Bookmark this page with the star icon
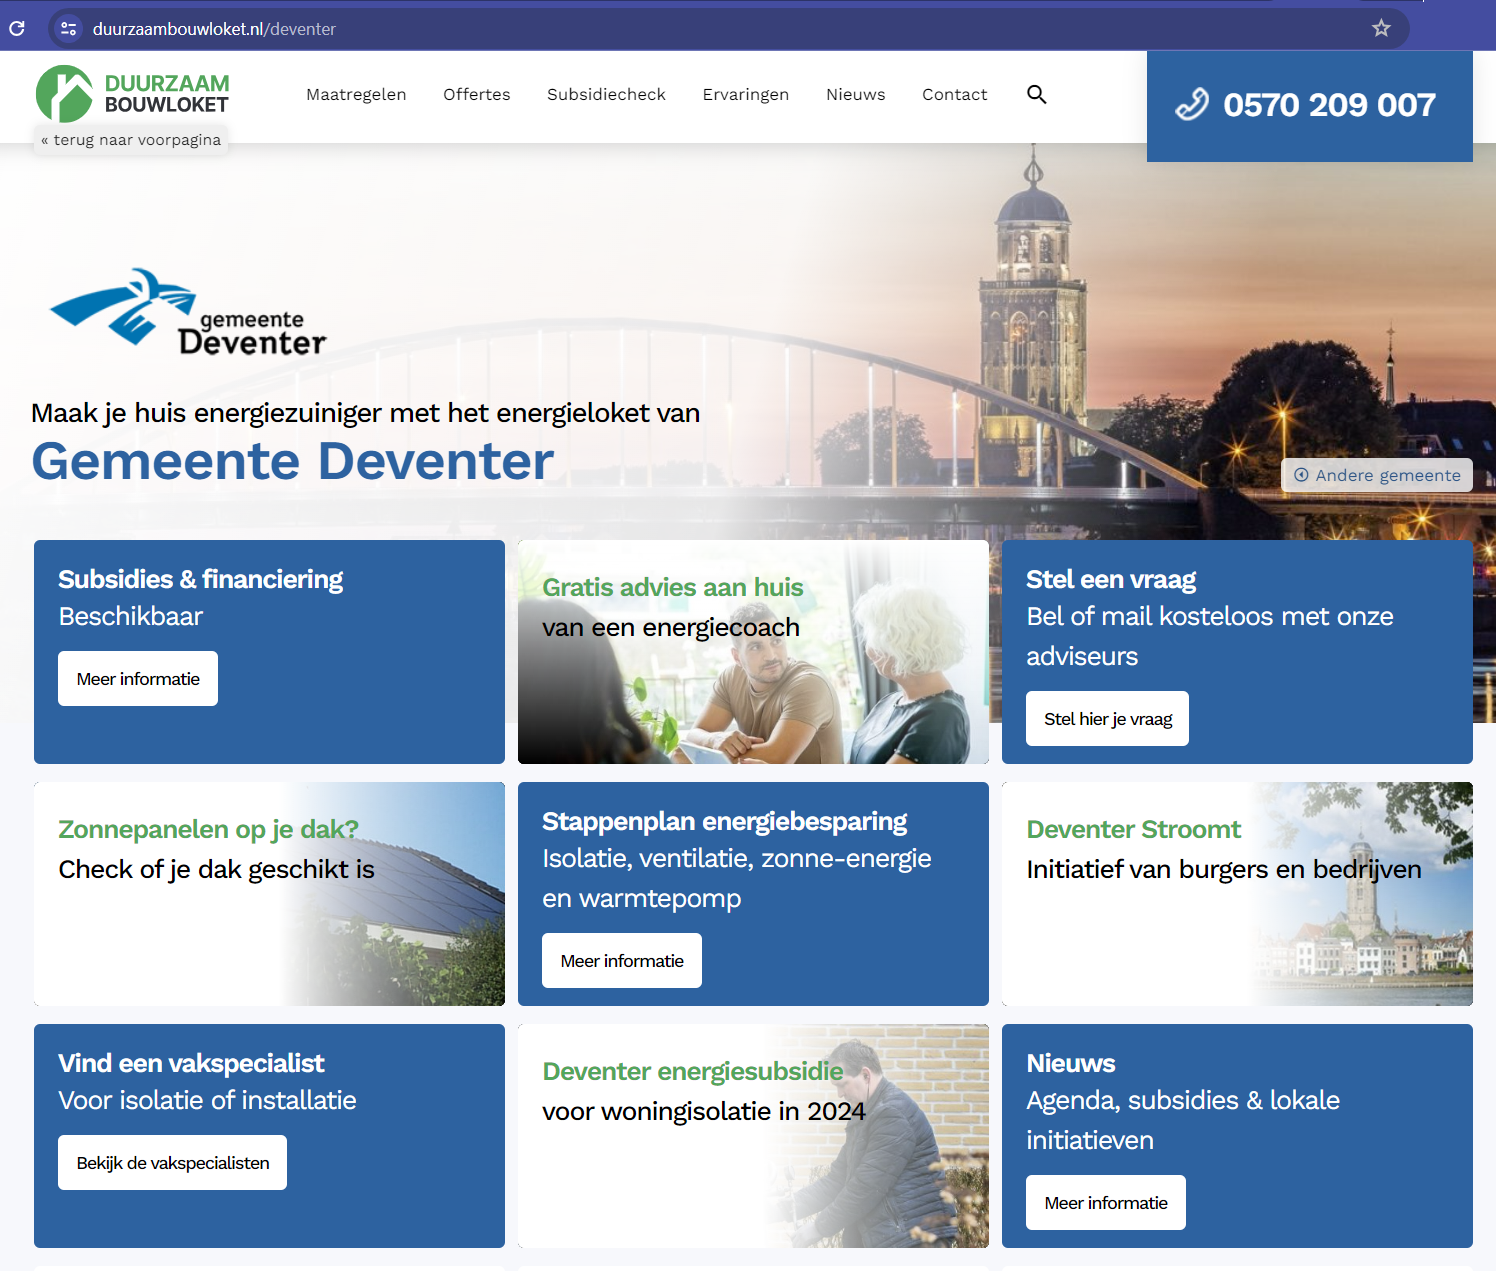1496x1271 pixels. 1381,28
